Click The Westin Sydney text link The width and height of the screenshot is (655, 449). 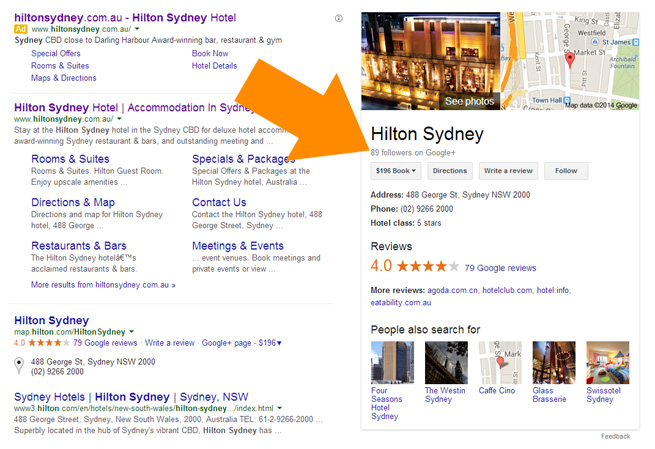click(x=445, y=395)
